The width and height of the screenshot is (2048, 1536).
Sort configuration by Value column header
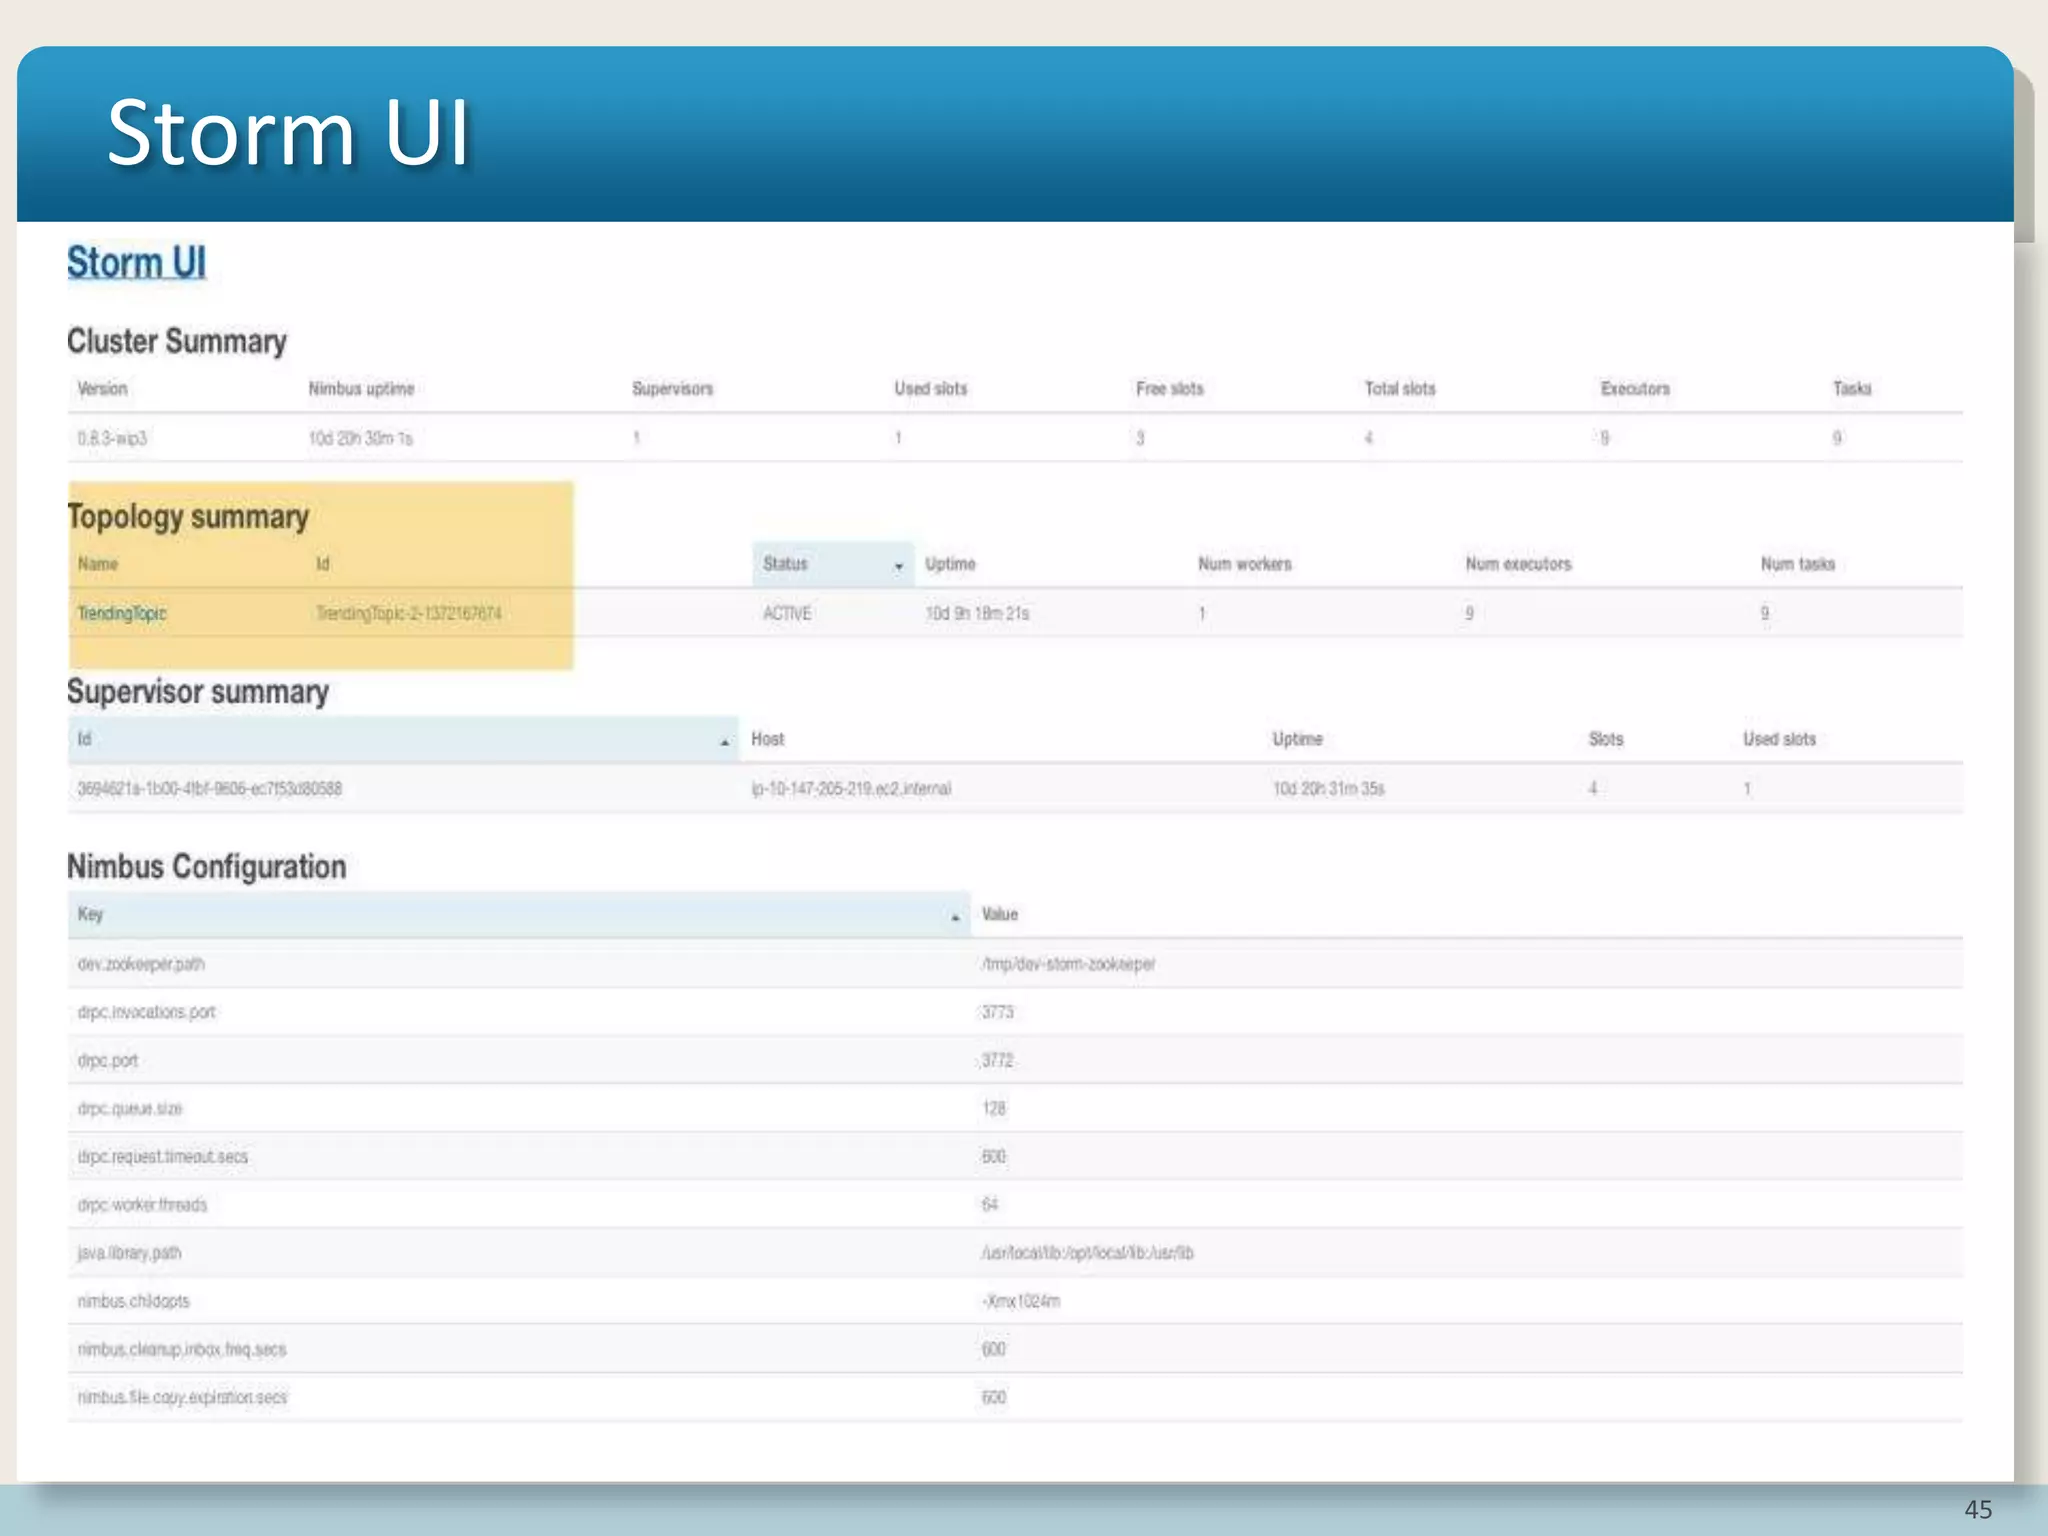click(x=999, y=914)
